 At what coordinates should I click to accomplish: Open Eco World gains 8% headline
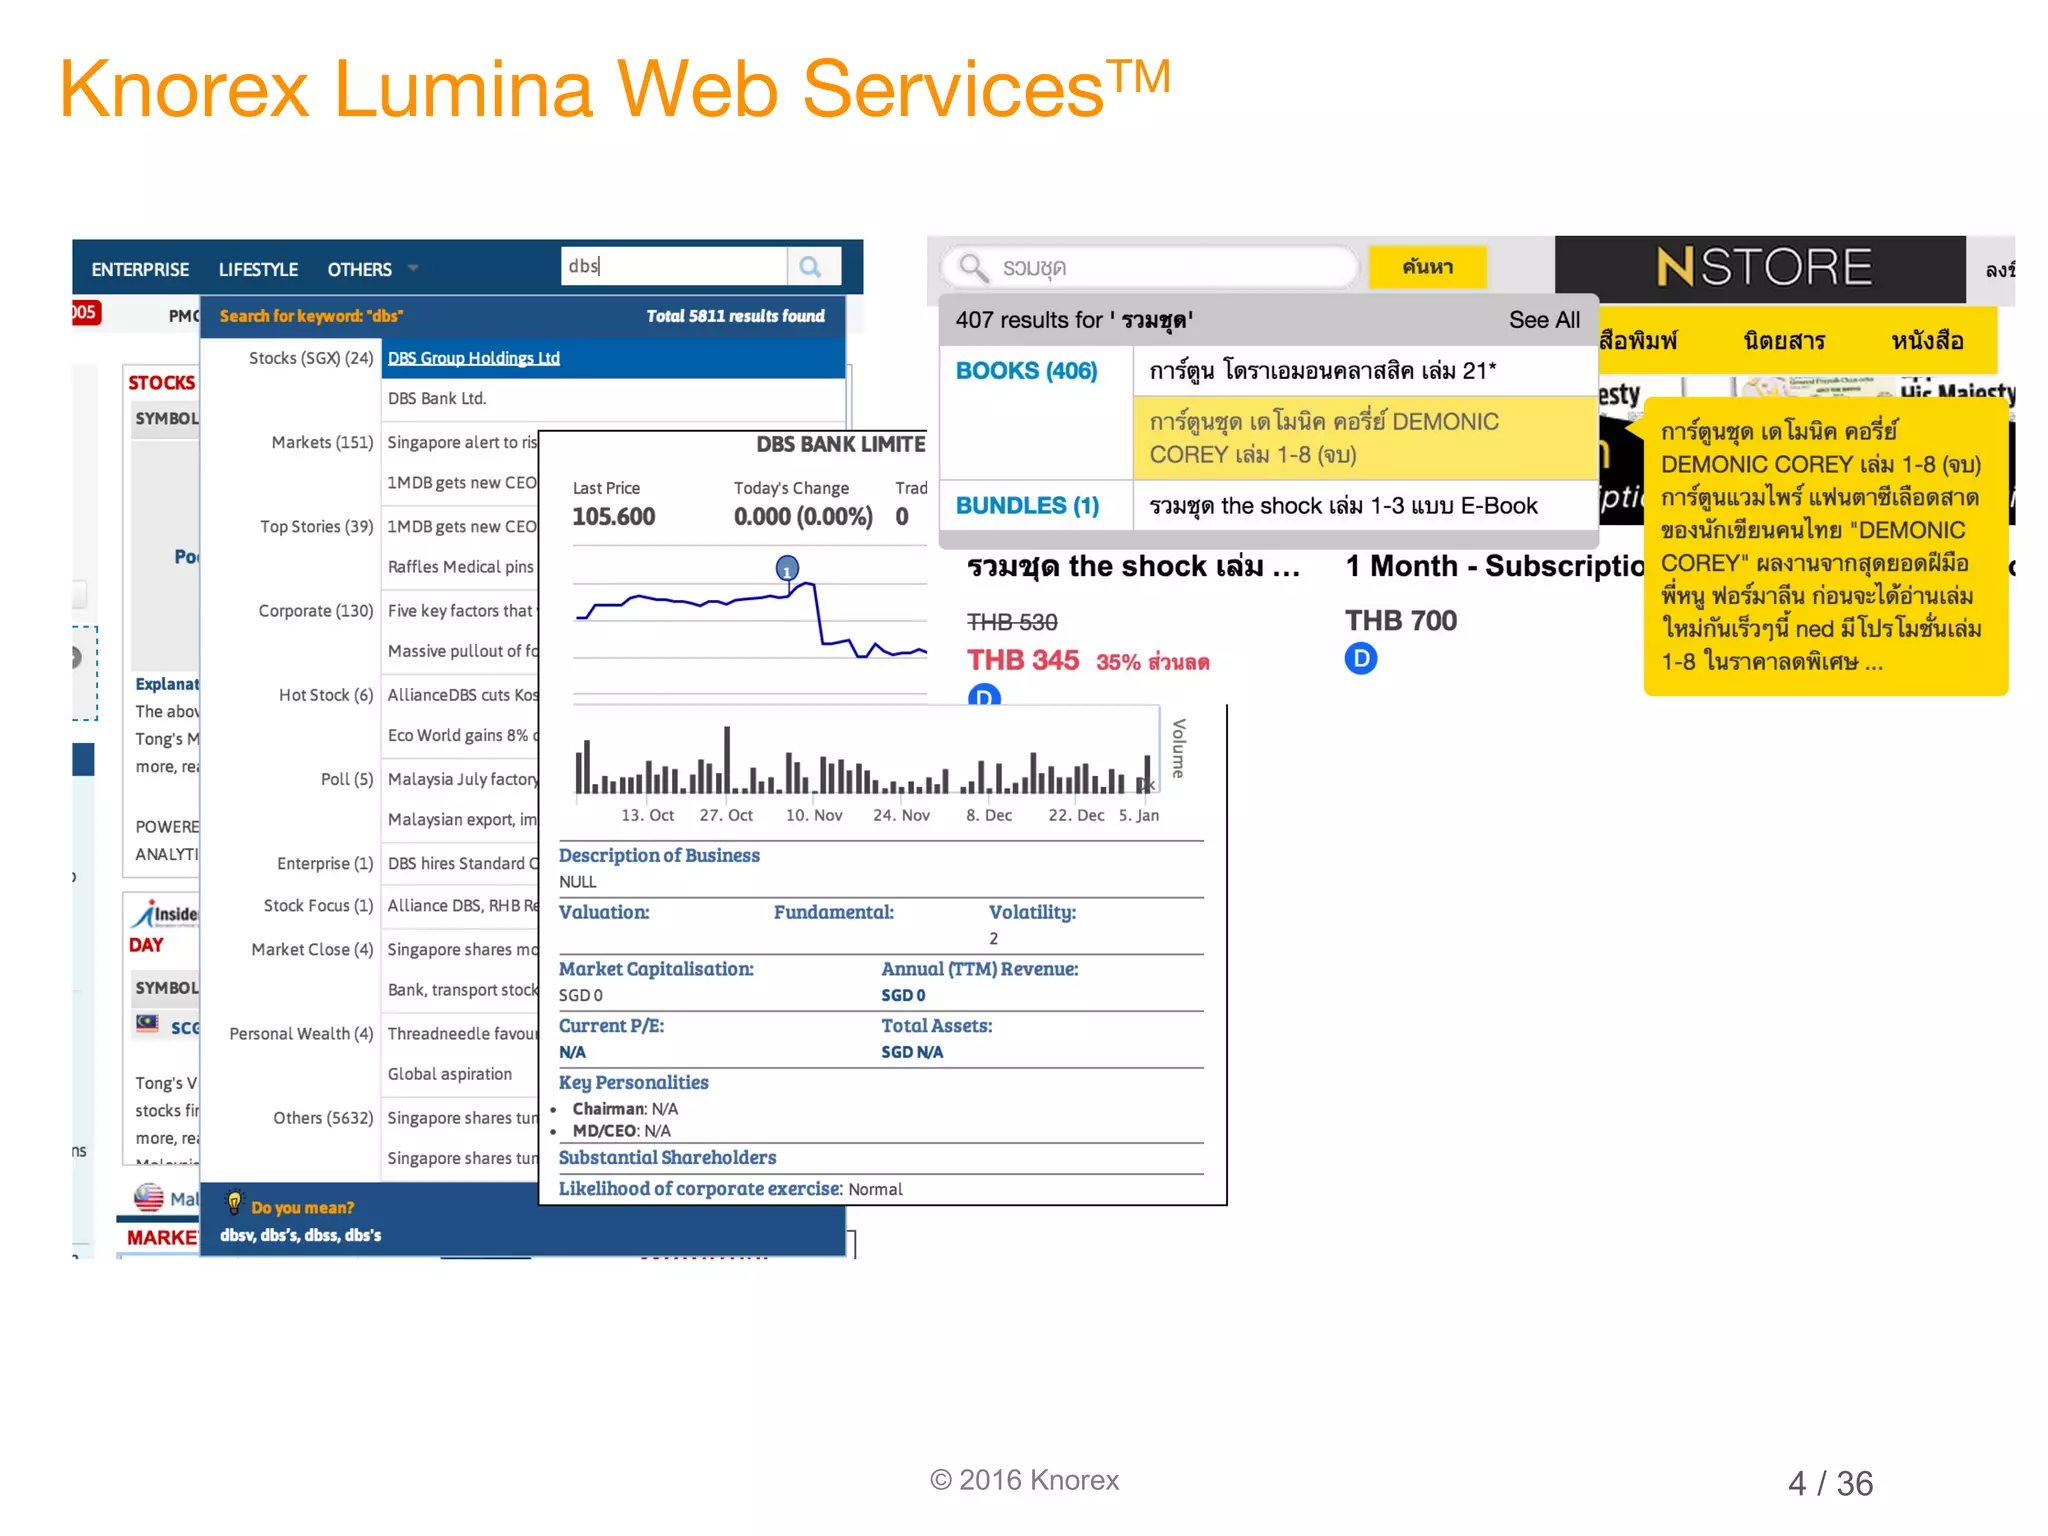462,735
